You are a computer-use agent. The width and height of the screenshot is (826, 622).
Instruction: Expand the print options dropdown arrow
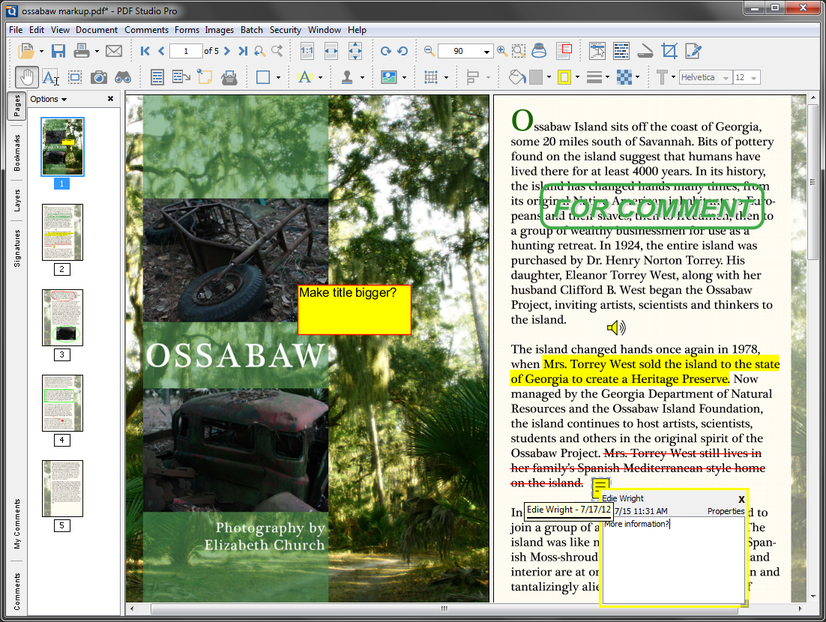(x=96, y=52)
